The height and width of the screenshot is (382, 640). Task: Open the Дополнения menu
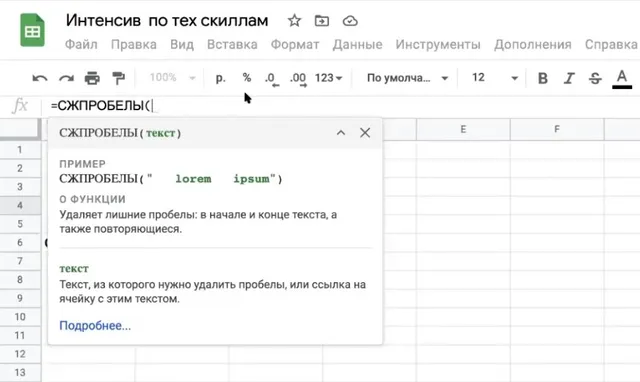pos(533,44)
